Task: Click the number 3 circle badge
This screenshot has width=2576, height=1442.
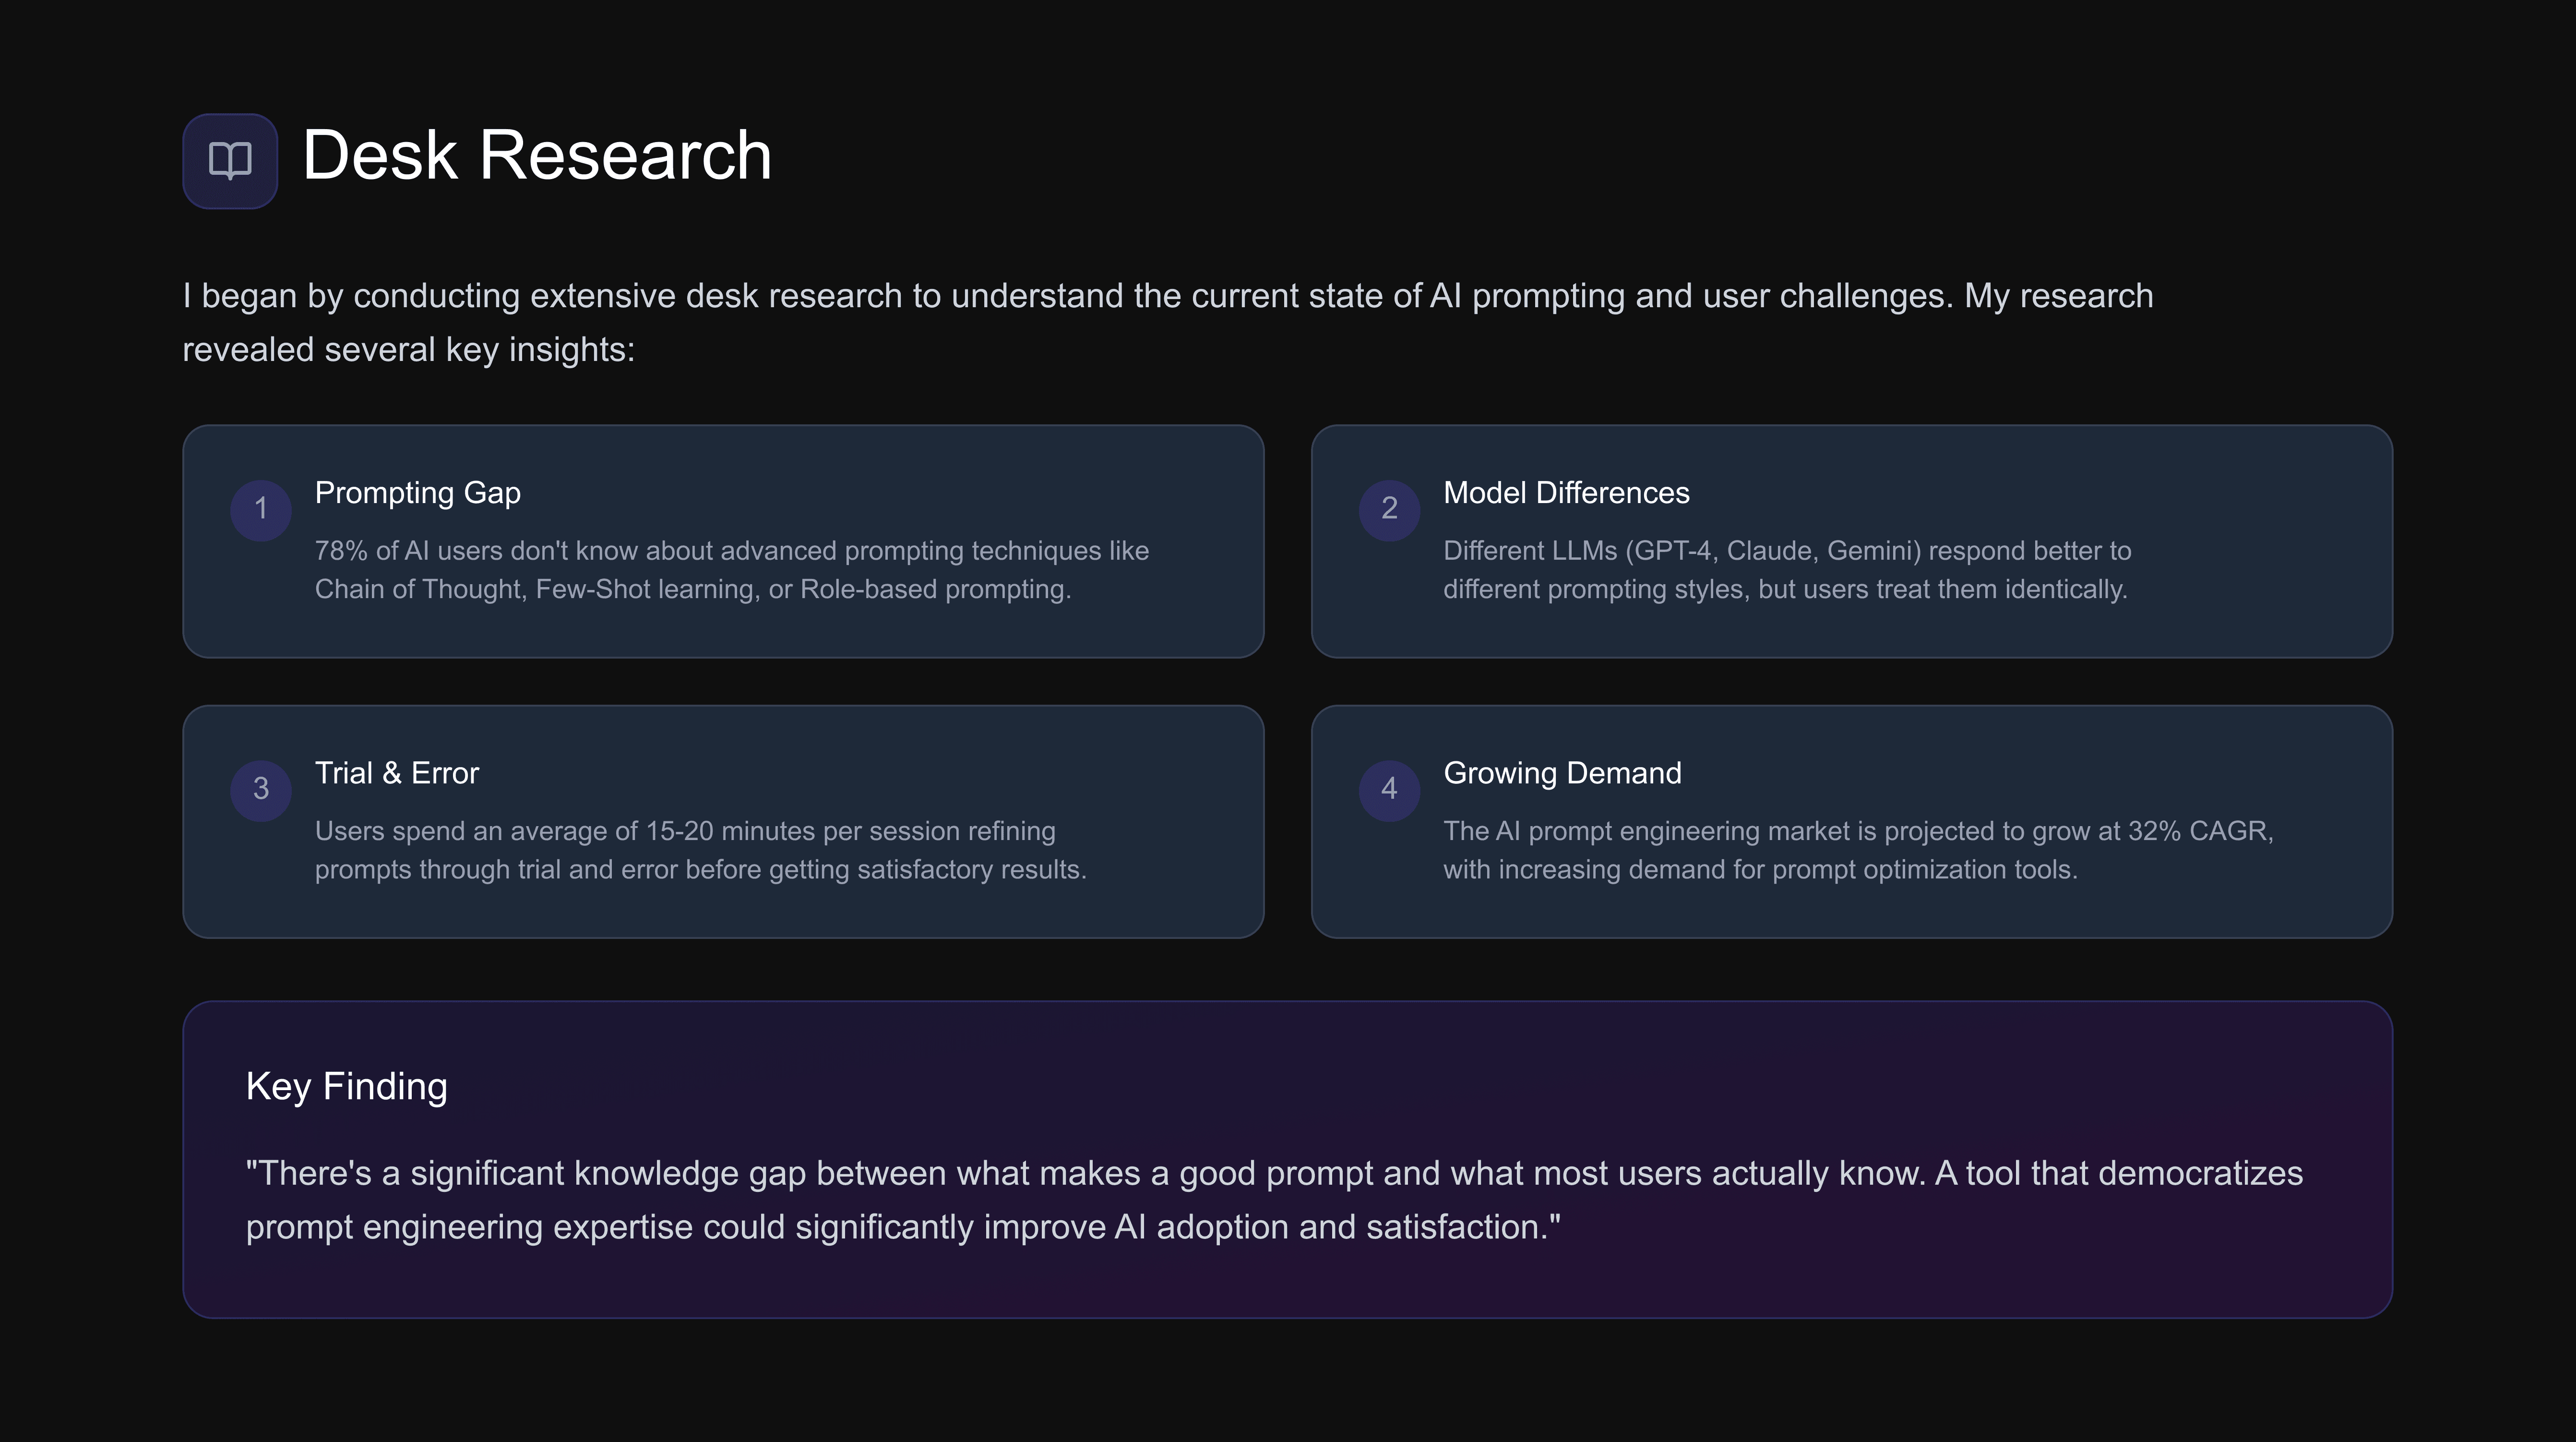Action: pos(261,789)
